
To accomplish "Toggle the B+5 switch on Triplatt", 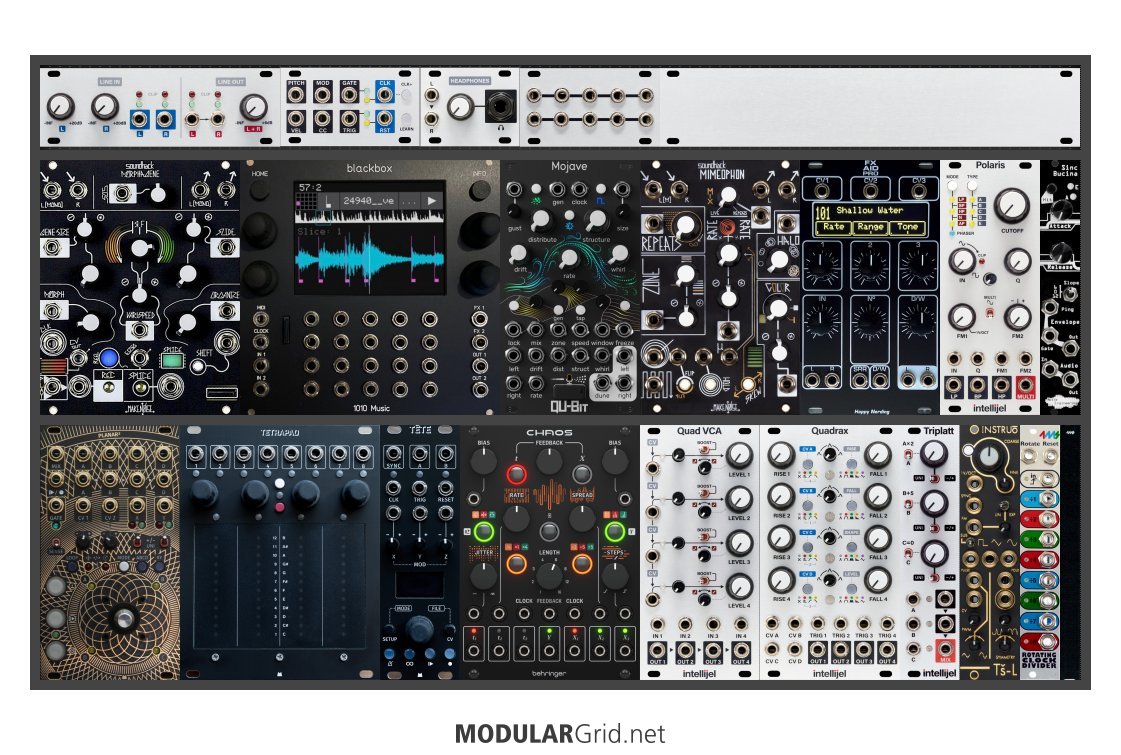I will (908, 502).
